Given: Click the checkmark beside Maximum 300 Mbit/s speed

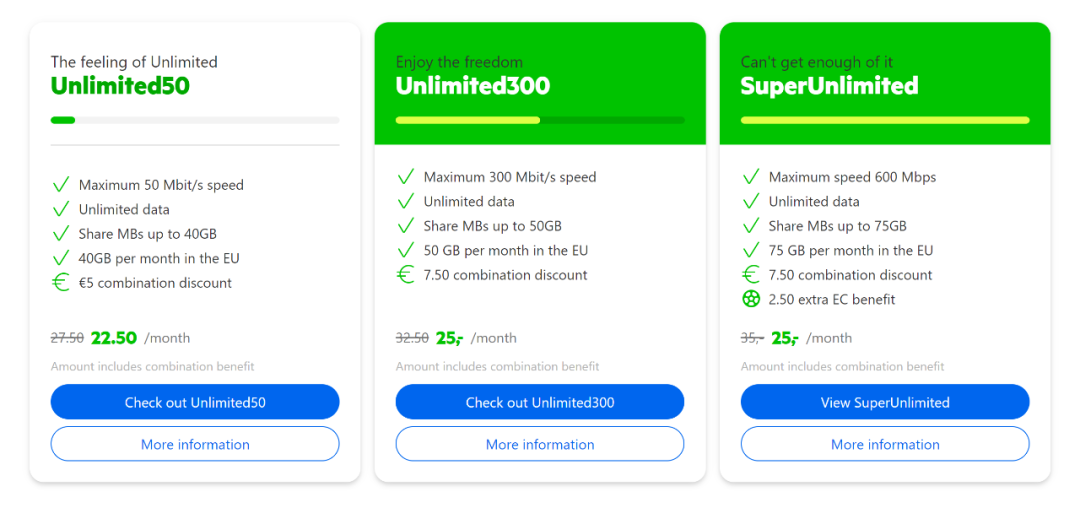Looking at the screenshot, I should tap(406, 177).
